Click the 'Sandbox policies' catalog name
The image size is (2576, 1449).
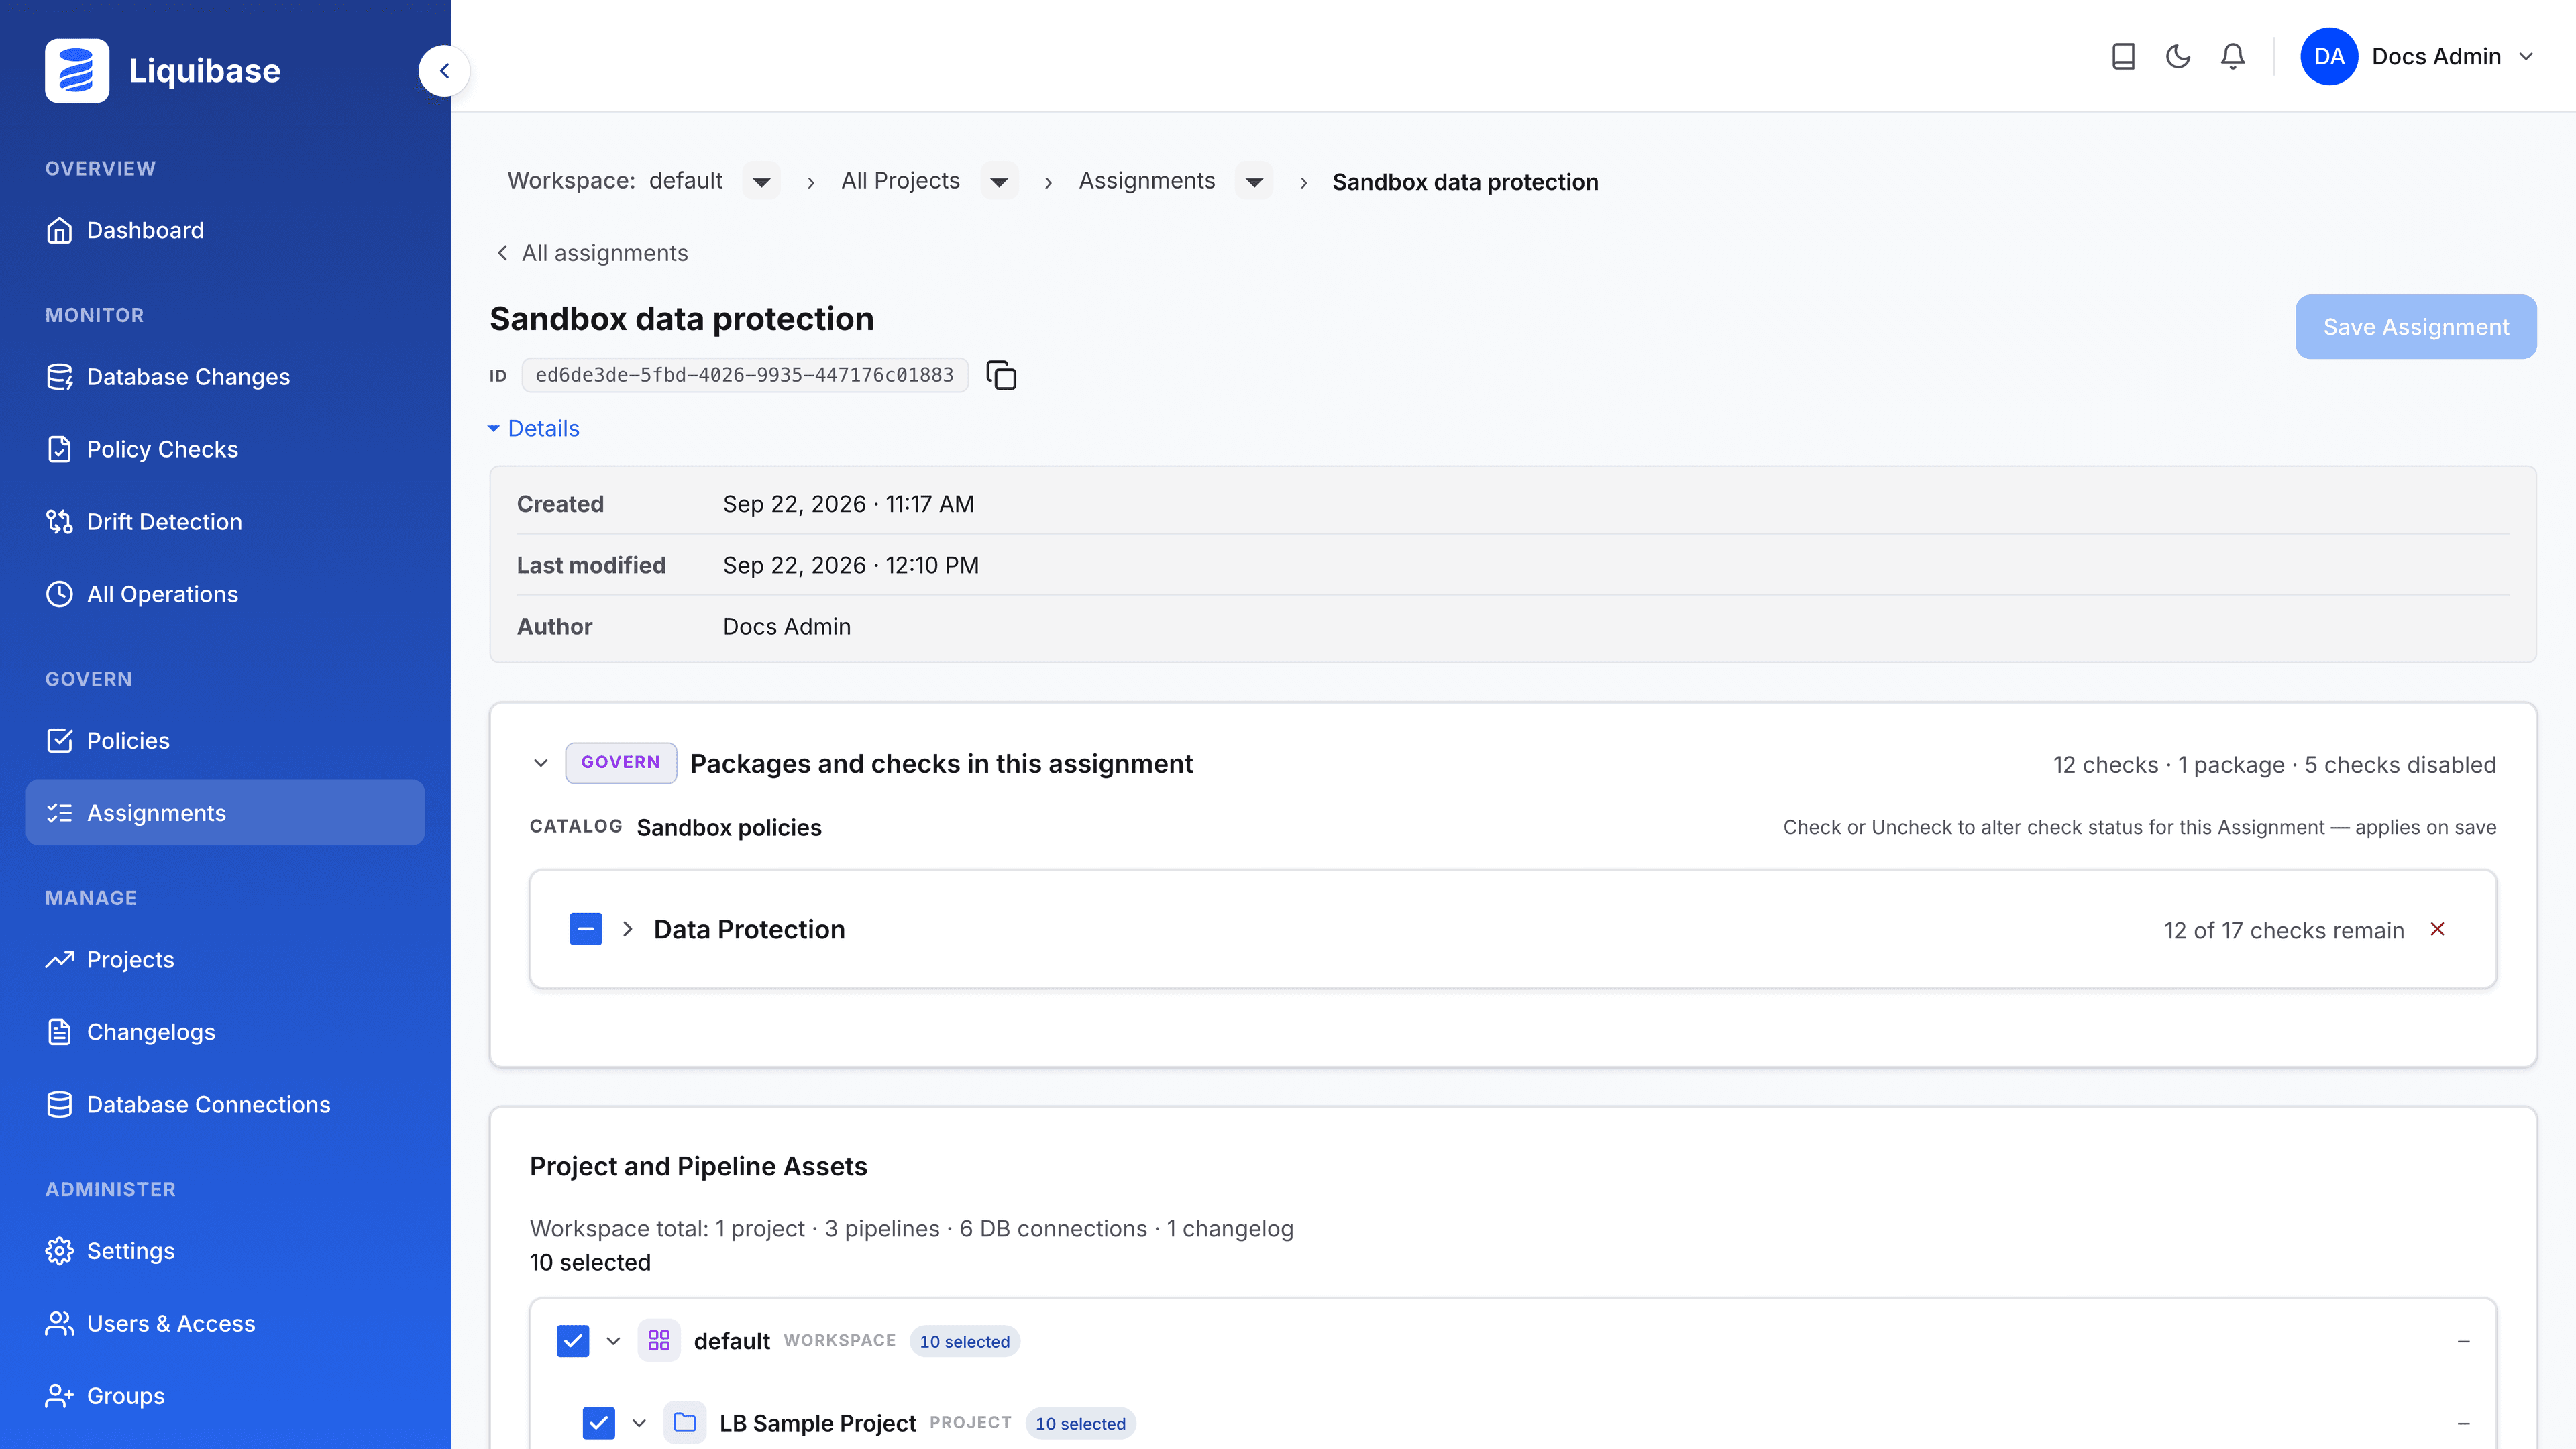point(729,828)
